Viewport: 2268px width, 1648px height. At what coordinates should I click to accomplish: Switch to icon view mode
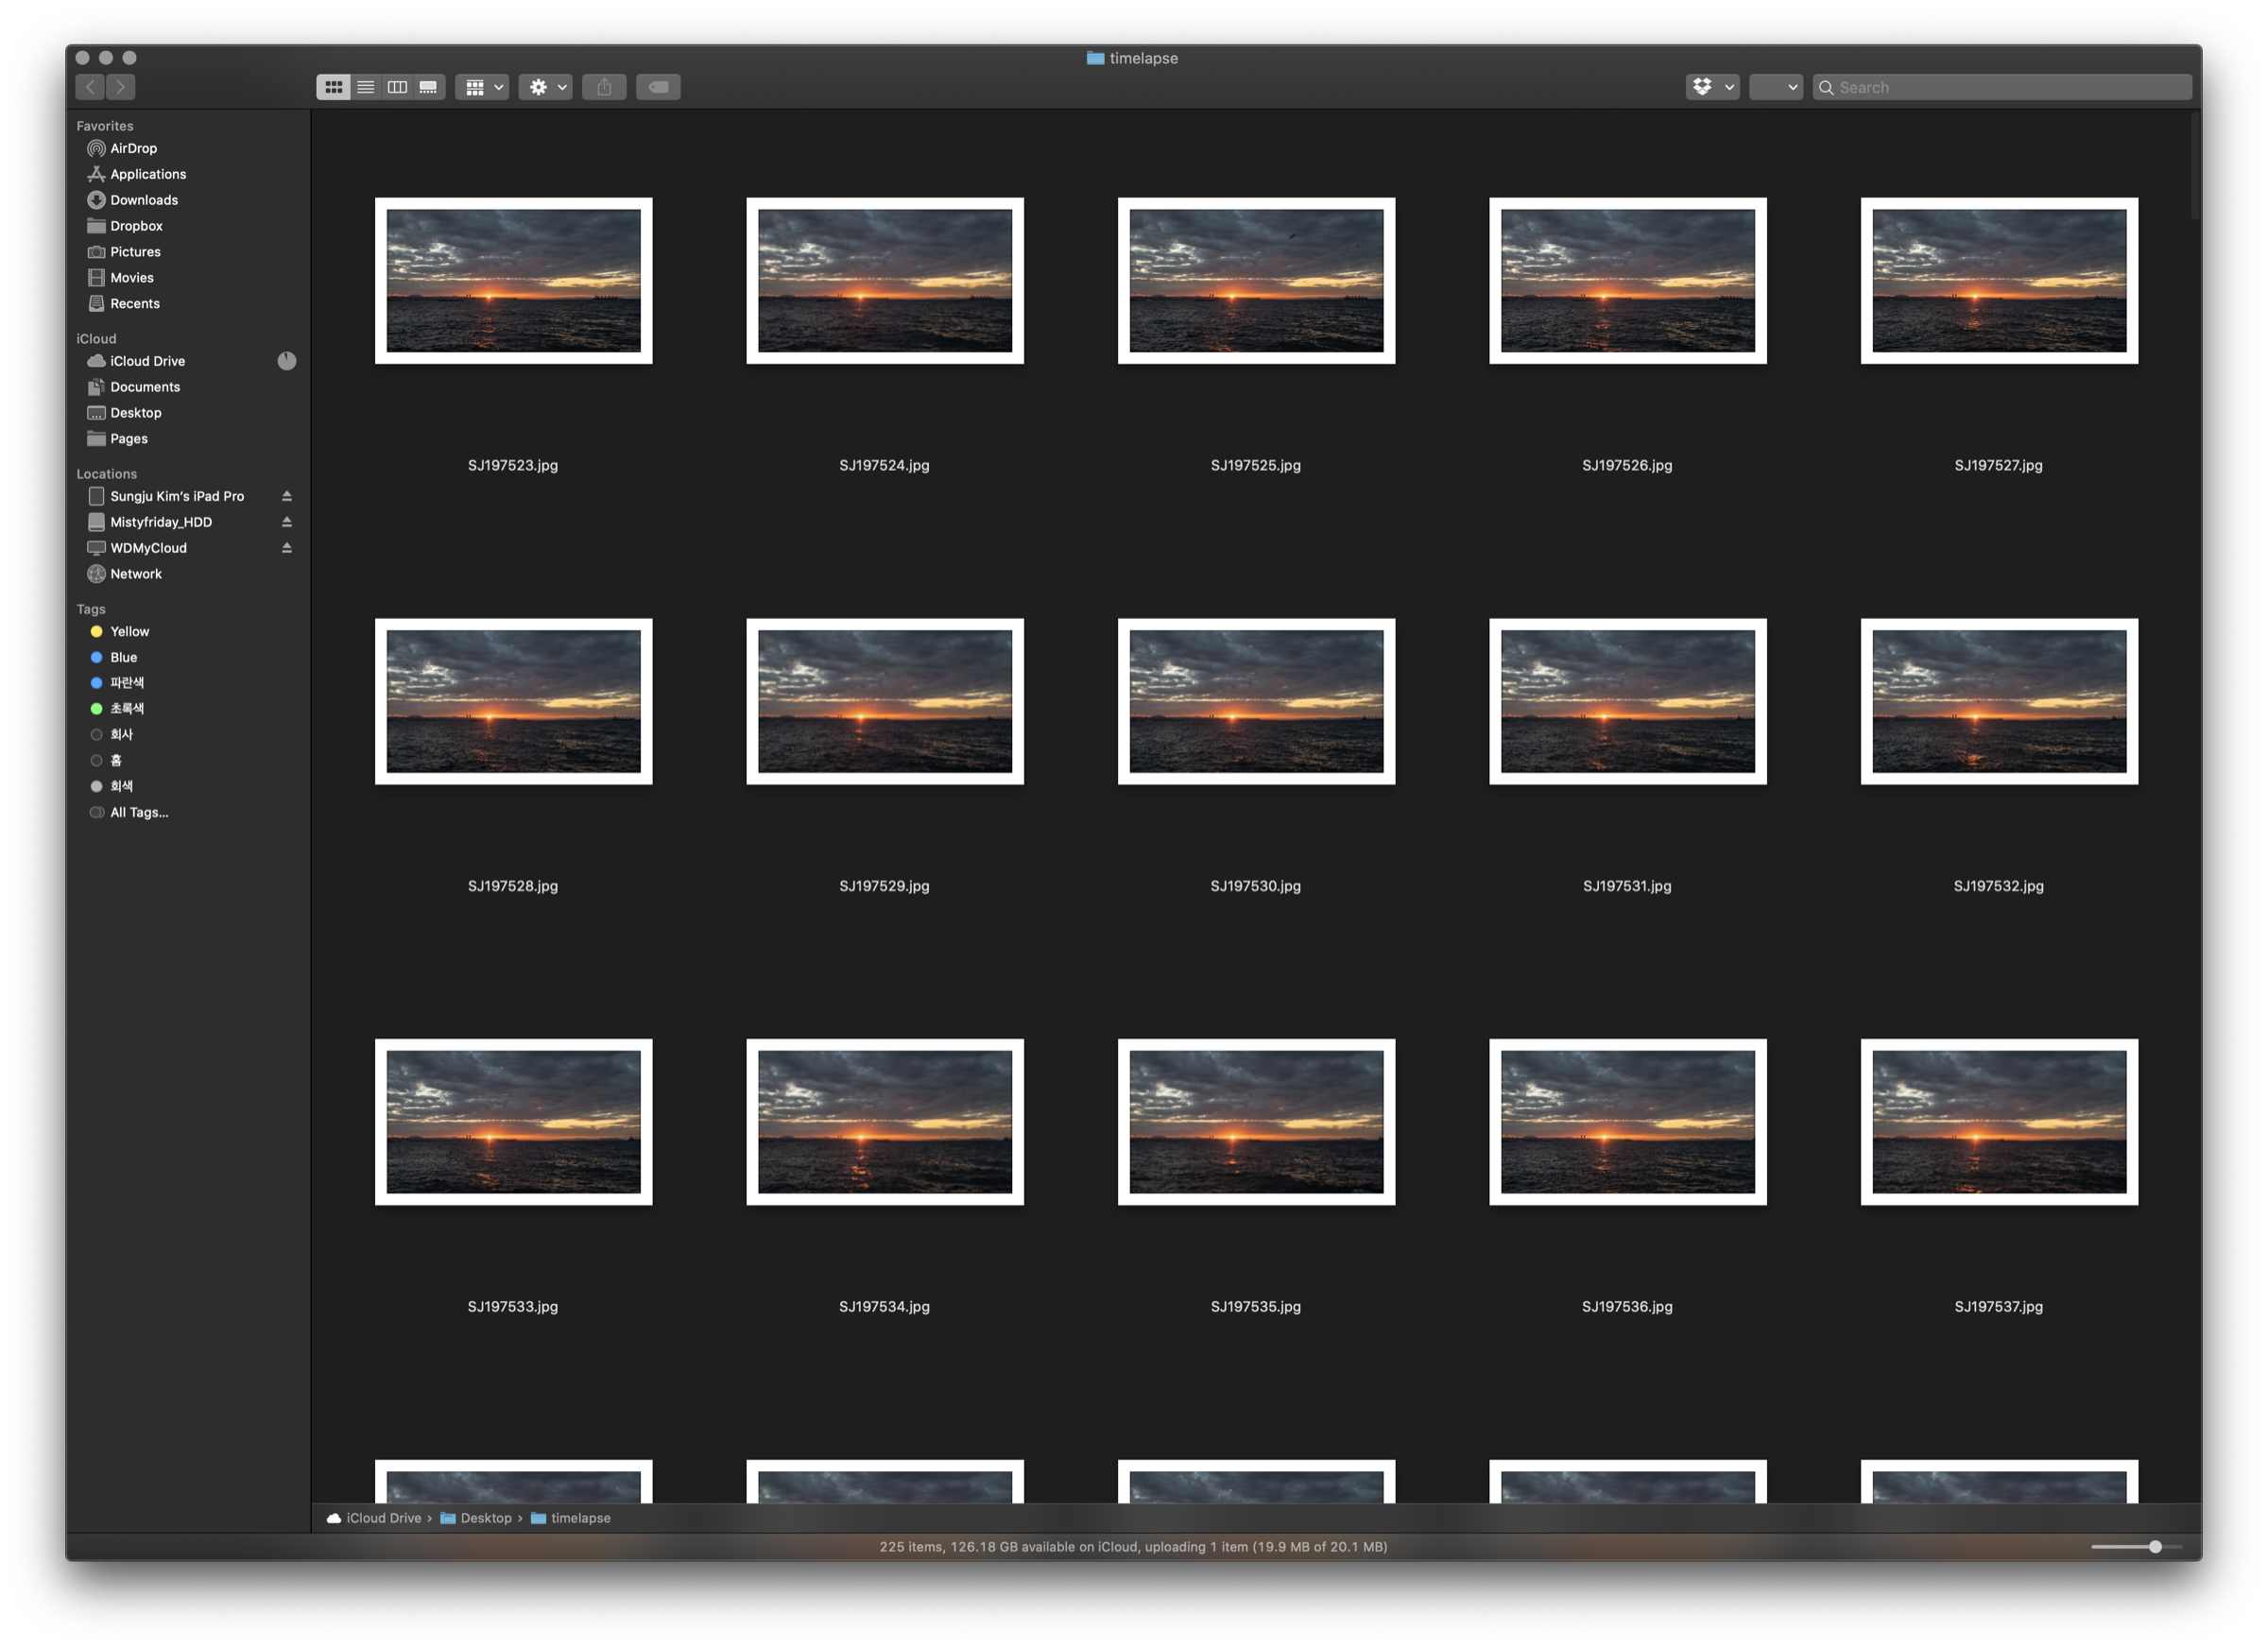click(333, 87)
